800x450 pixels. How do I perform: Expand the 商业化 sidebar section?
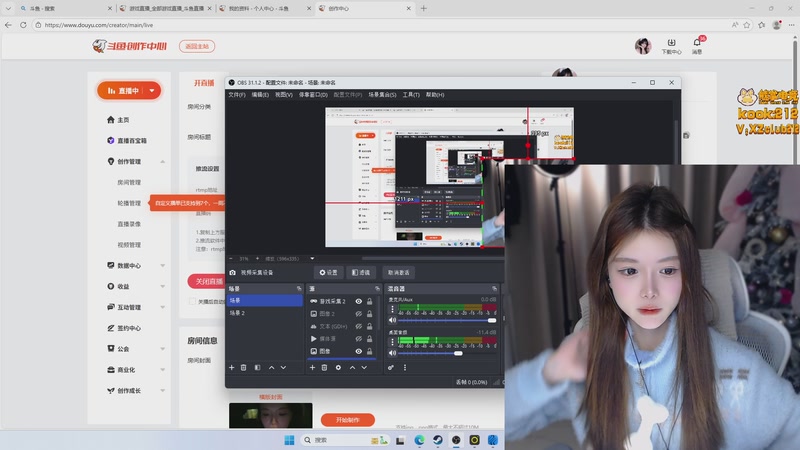pyautogui.click(x=162, y=370)
